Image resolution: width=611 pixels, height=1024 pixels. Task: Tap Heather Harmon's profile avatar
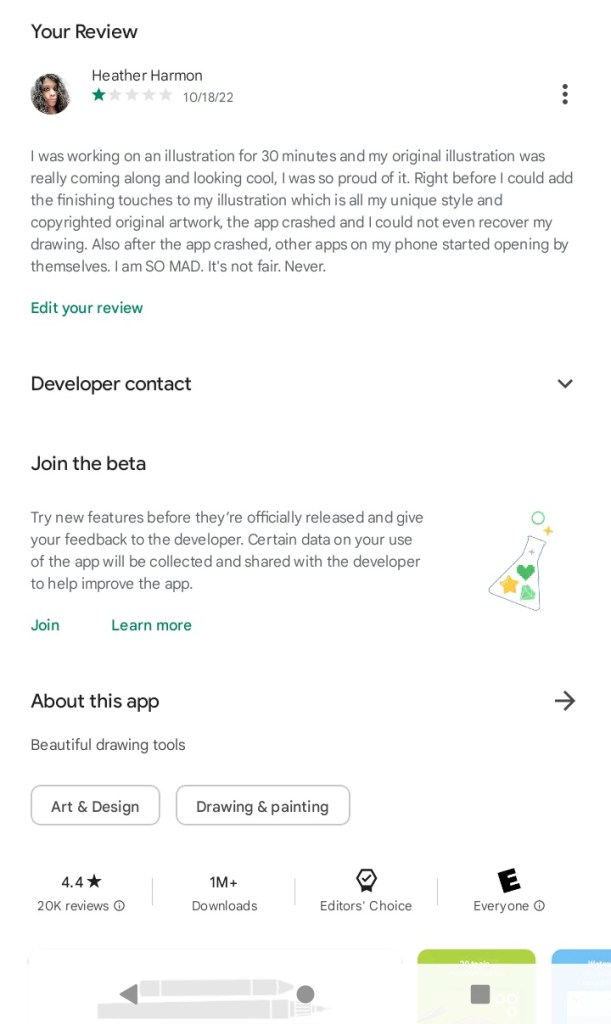click(x=50, y=93)
